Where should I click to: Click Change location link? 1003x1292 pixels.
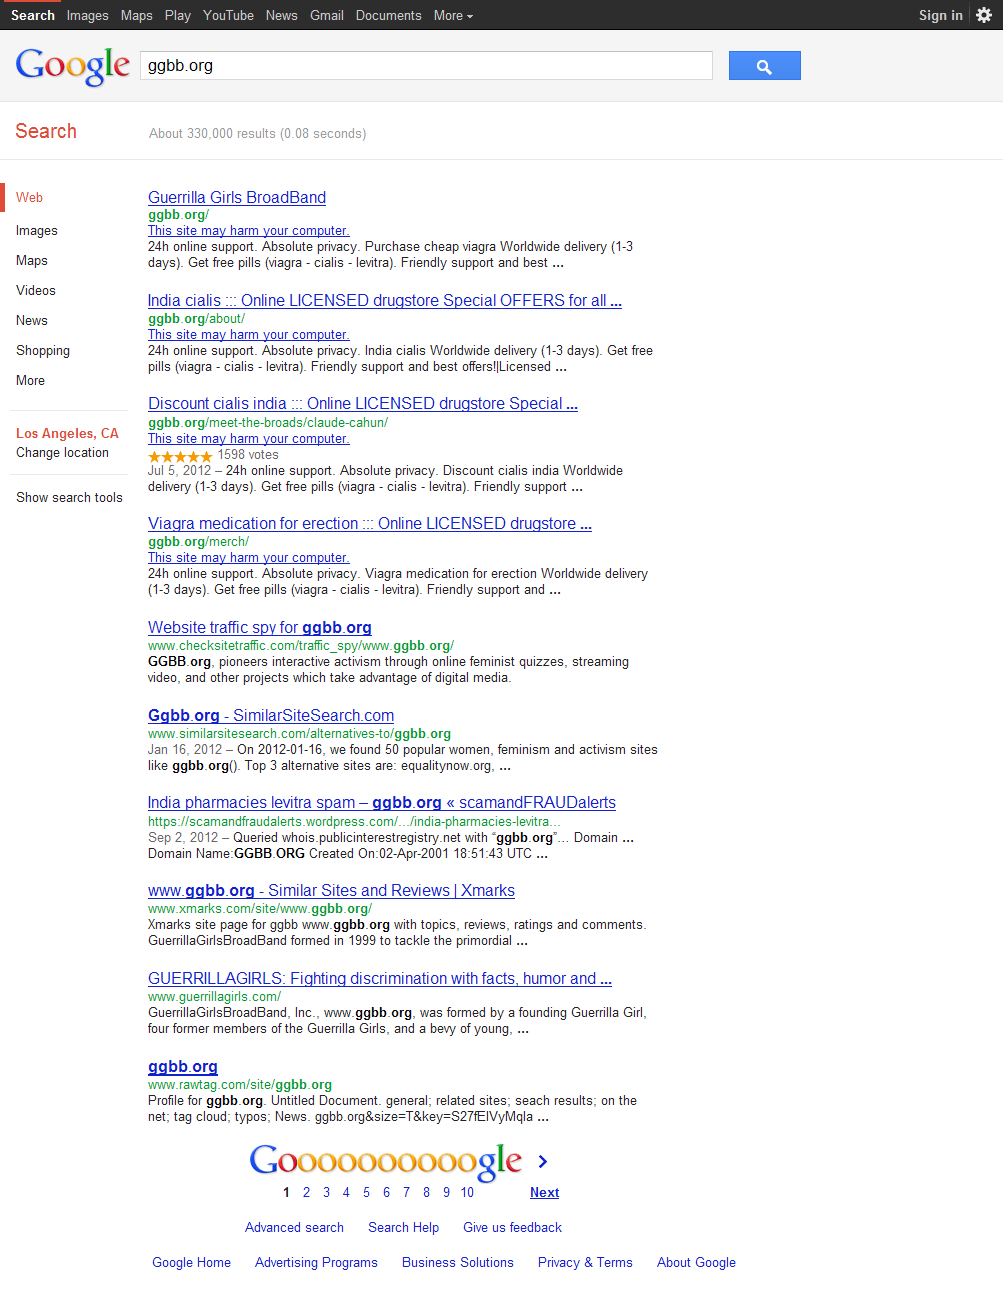(x=62, y=453)
